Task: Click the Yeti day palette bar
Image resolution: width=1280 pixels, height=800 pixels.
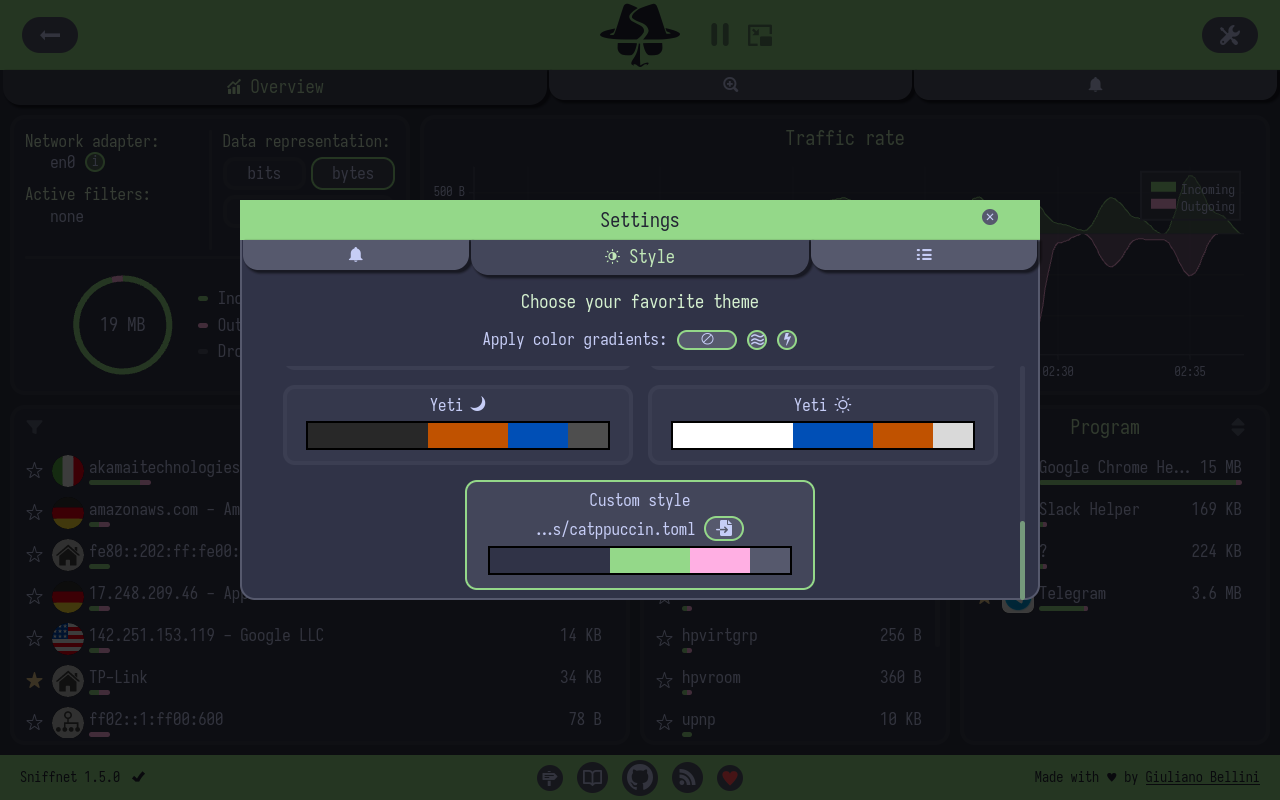Action: (x=823, y=435)
